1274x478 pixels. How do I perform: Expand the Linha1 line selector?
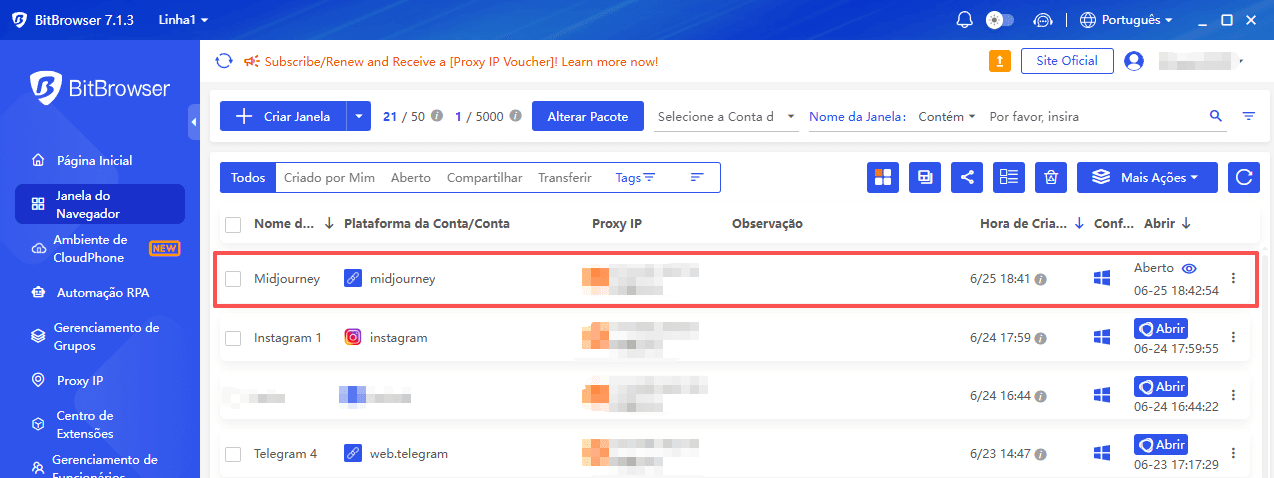183,20
